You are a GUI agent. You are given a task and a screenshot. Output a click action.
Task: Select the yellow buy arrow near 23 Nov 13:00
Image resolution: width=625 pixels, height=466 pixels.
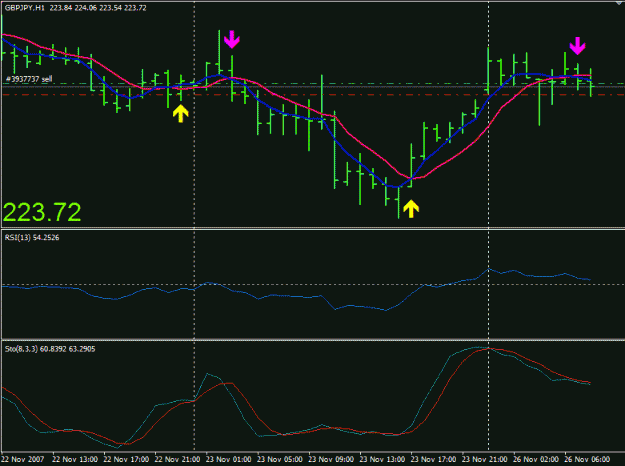pos(411,209)
